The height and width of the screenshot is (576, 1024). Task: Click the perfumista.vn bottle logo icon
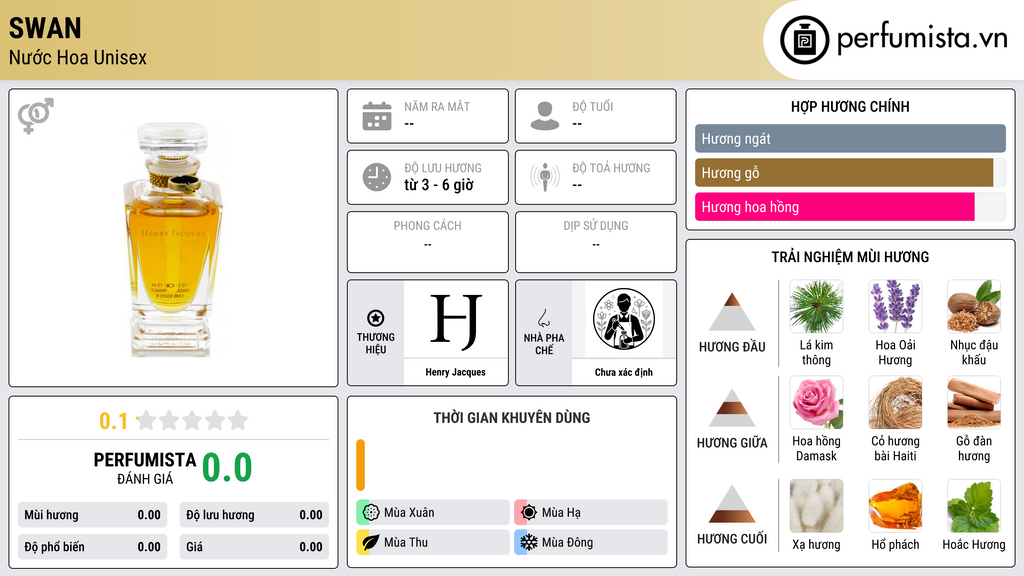(804, 40)
